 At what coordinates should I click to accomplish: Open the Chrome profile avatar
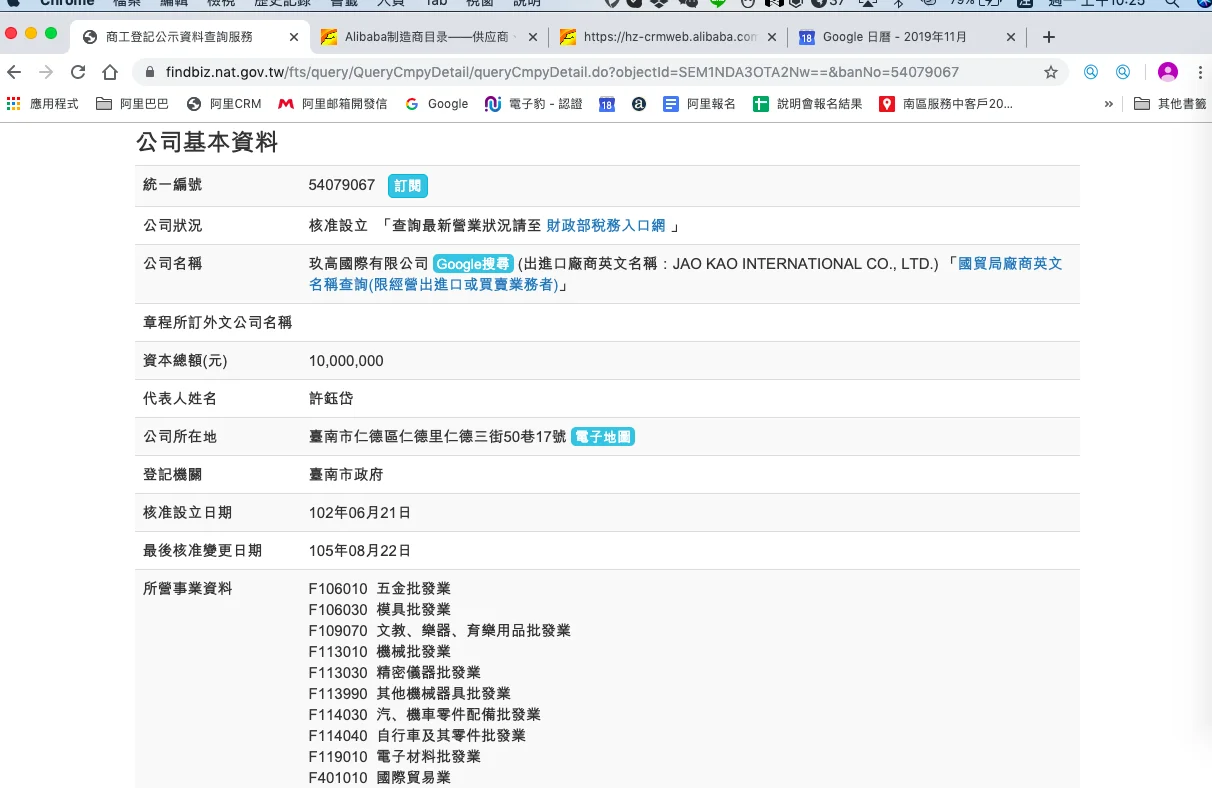(x=1167, y=72)
